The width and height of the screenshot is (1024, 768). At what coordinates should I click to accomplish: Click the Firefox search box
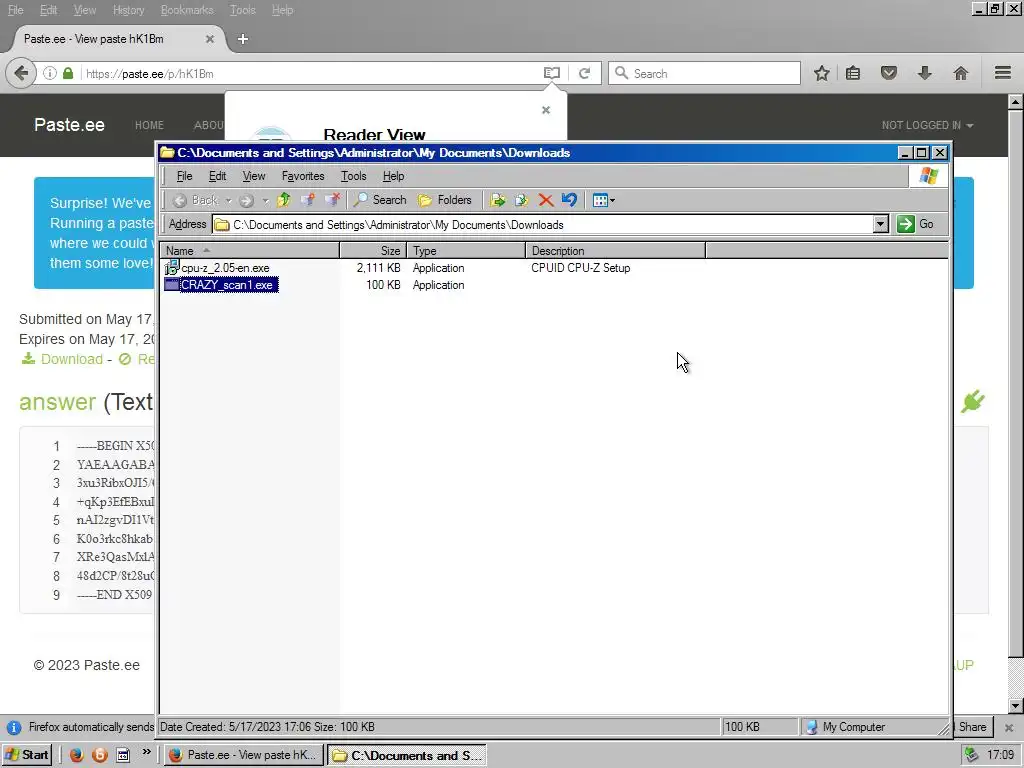704,73
